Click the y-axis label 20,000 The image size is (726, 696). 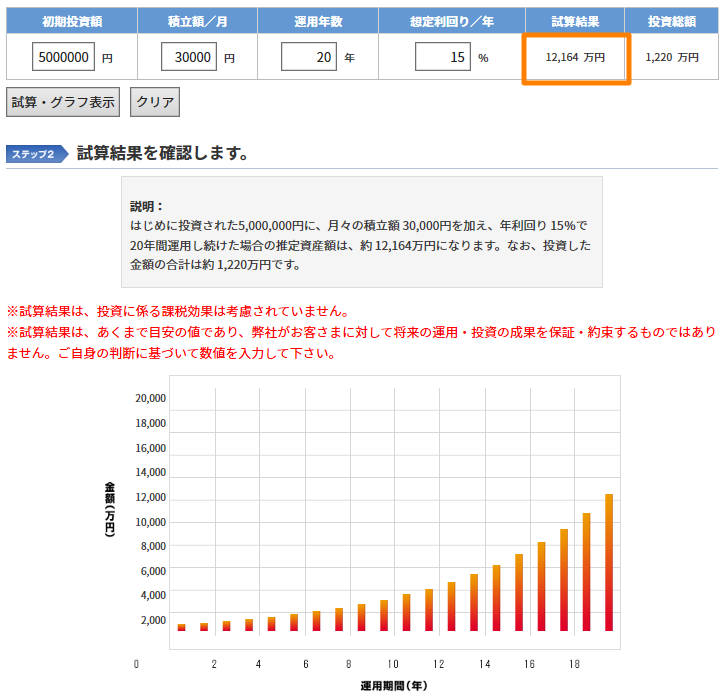[150, 398]
